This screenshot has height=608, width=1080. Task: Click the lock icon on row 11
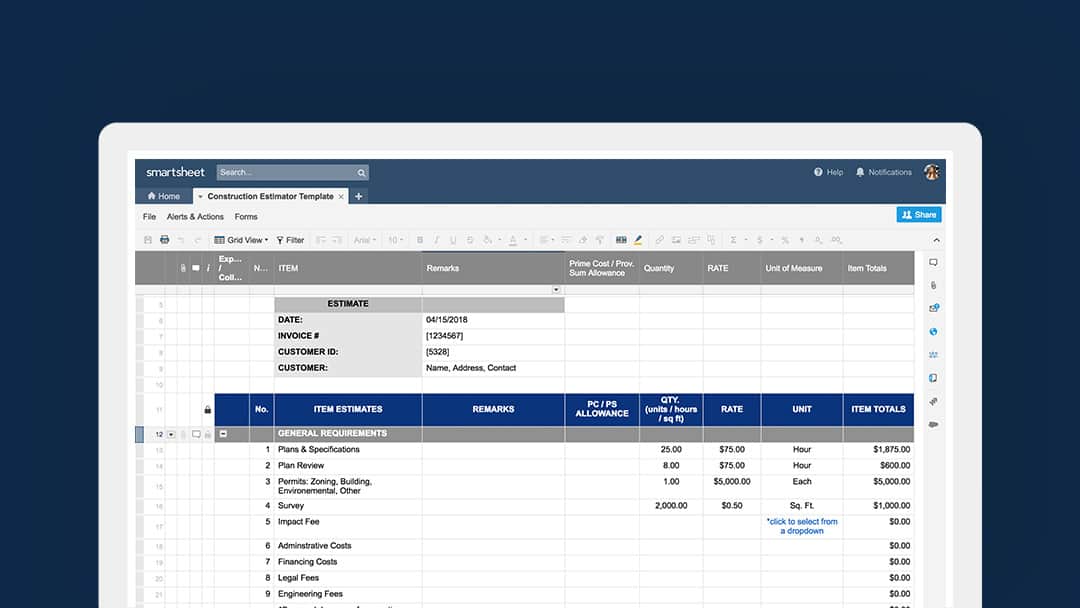click(208, 410)
